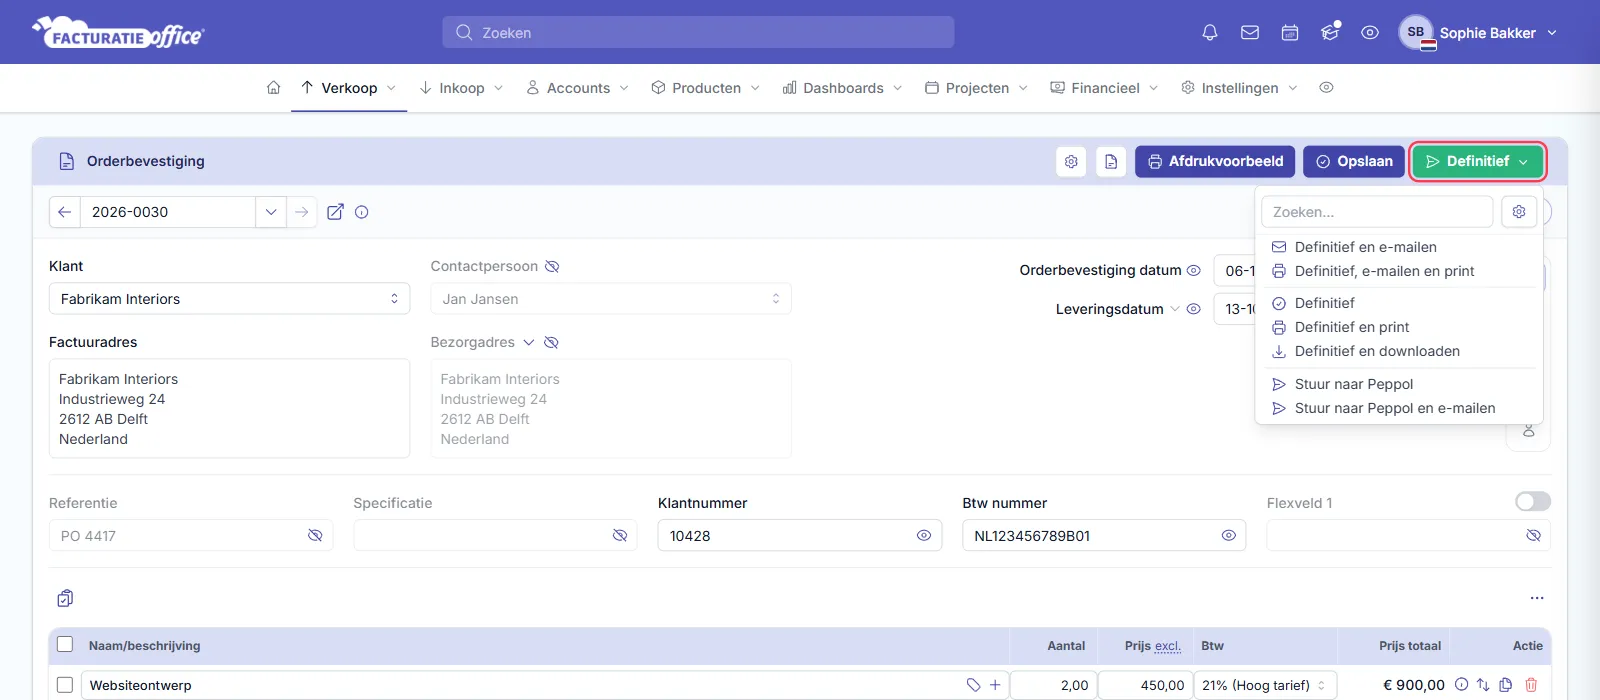
Task: Toggle visibility of the Bezorgadres field
Action: click(551, 342)
